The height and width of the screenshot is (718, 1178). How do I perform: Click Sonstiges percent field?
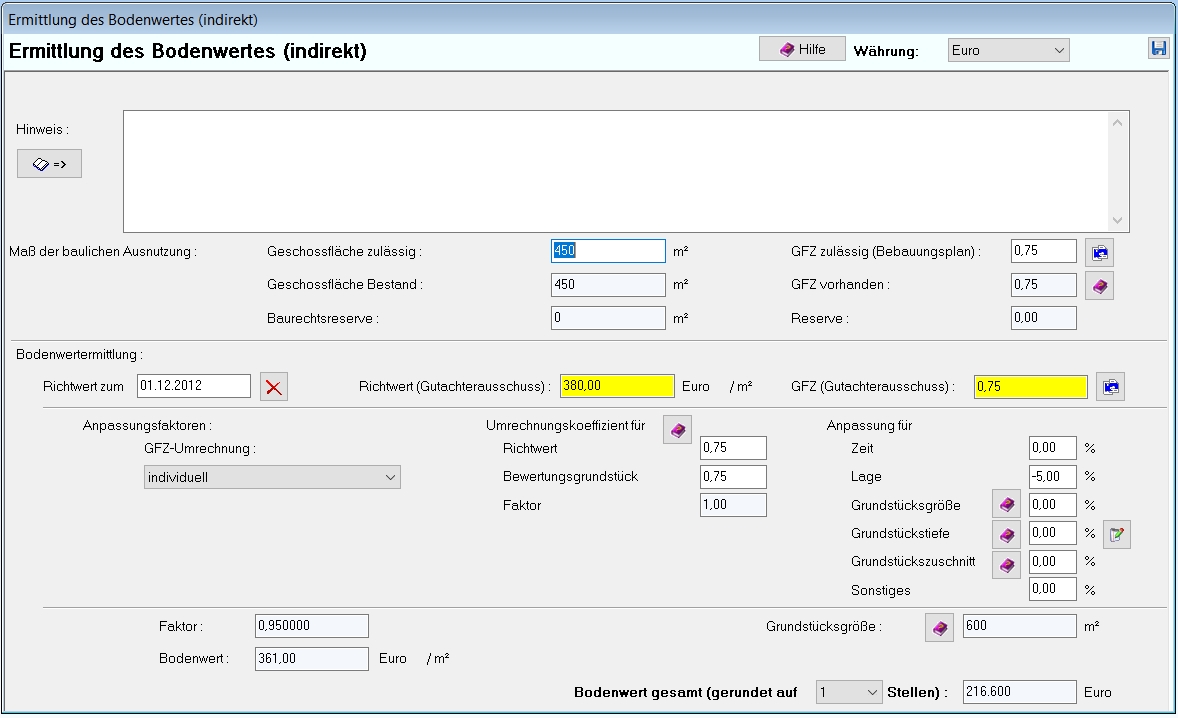tap(1053, 589)
